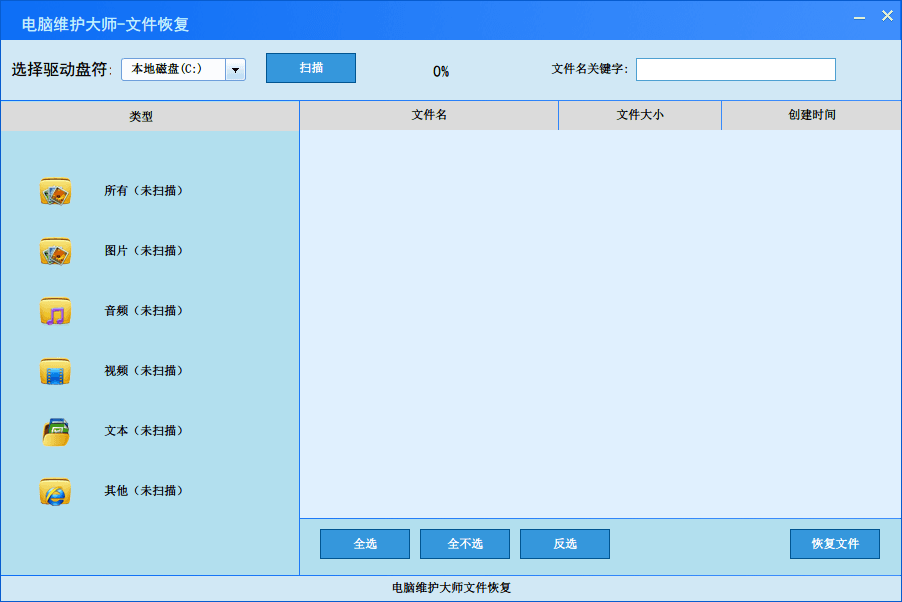Open the drive selection dropdown arrow
The height and width of the screenshot is (602, 902).
(x=235, y=69)
